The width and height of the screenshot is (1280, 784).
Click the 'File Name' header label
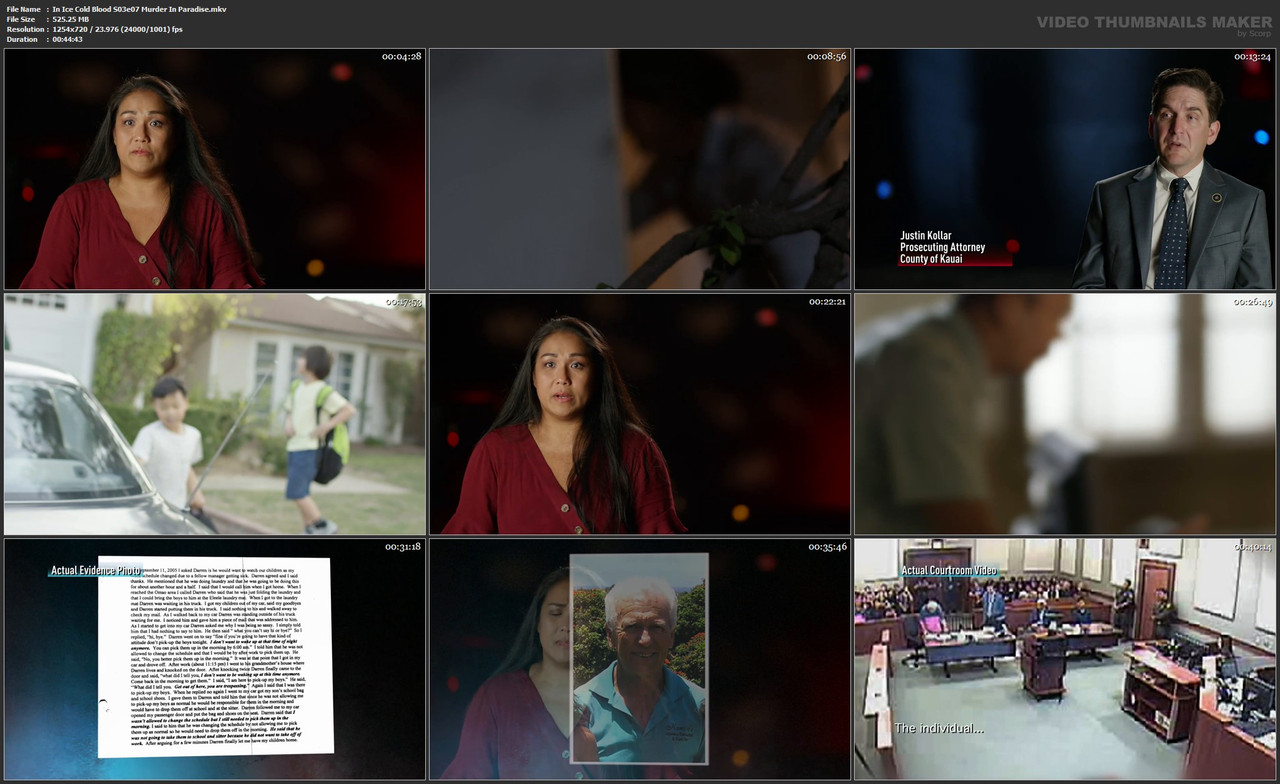tap(23, 9)
